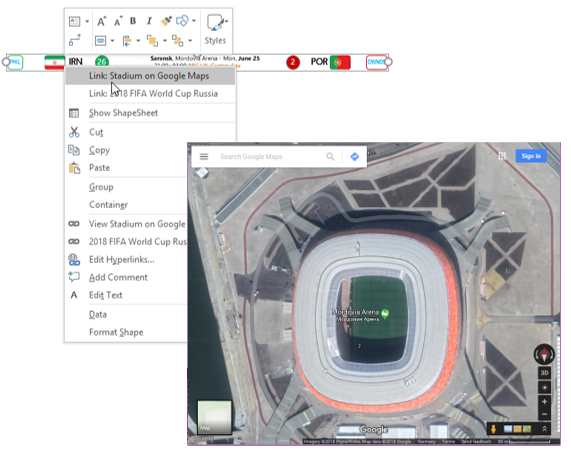Click the first photo thumbnail beside pegman
The width and height of the screenshot is (571, 461).
click(508, 429)
